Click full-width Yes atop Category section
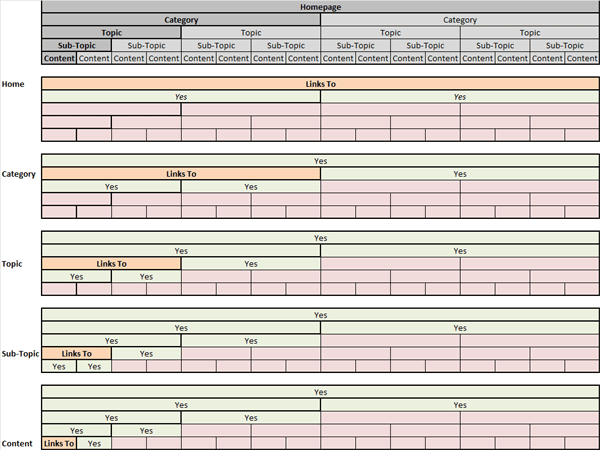The height and width of the screenshot is (450, 600). [x=320, y=160]
